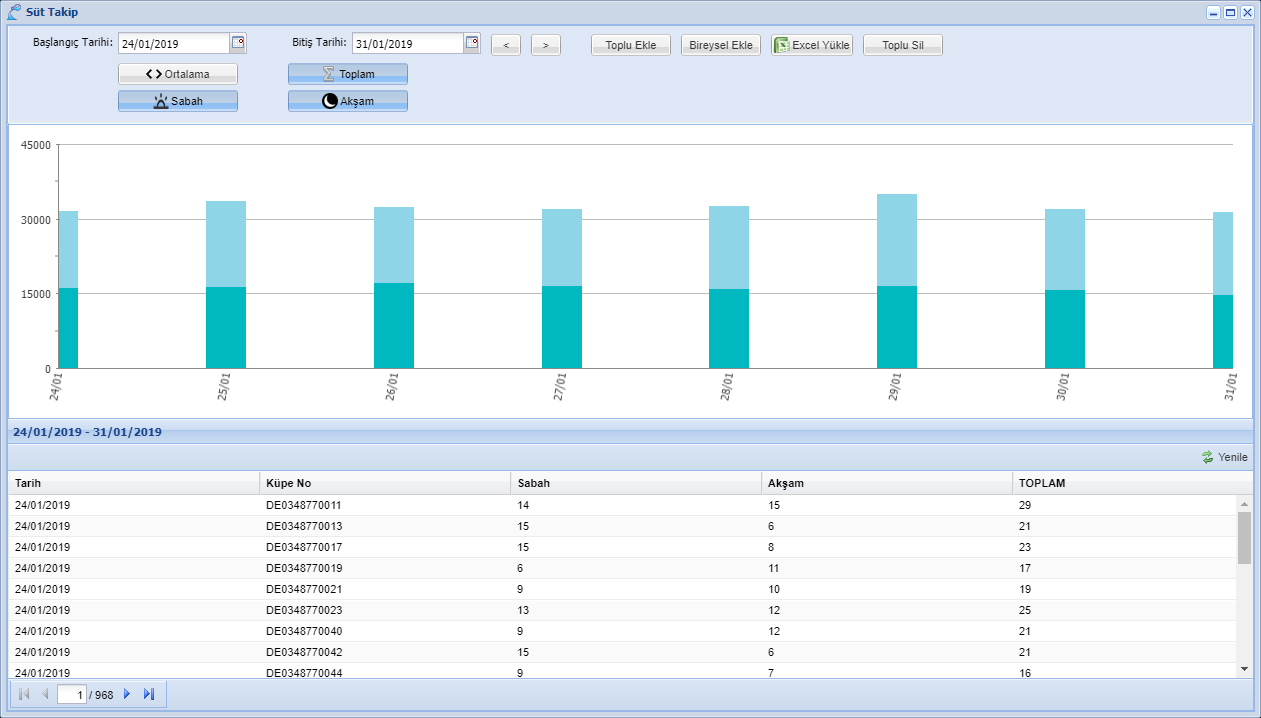Toggle the Sabah morning filter

pyautogui.click(x=178, y=101)
